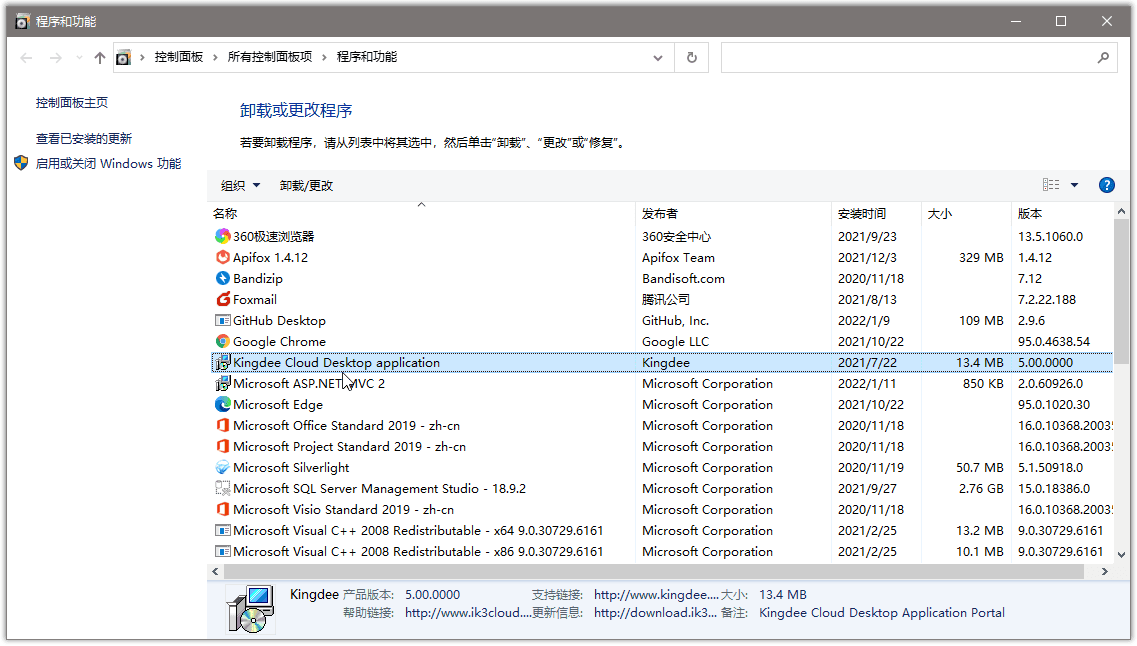Click inside the search box
1137x646 pixels.
(917, 57)
